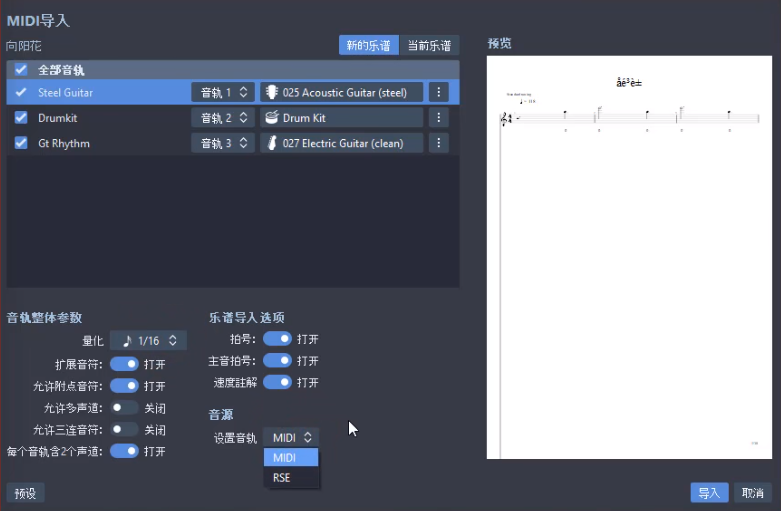Click the score preview thumbnail
Screen dimensions: 781x511
click(629, 257)
